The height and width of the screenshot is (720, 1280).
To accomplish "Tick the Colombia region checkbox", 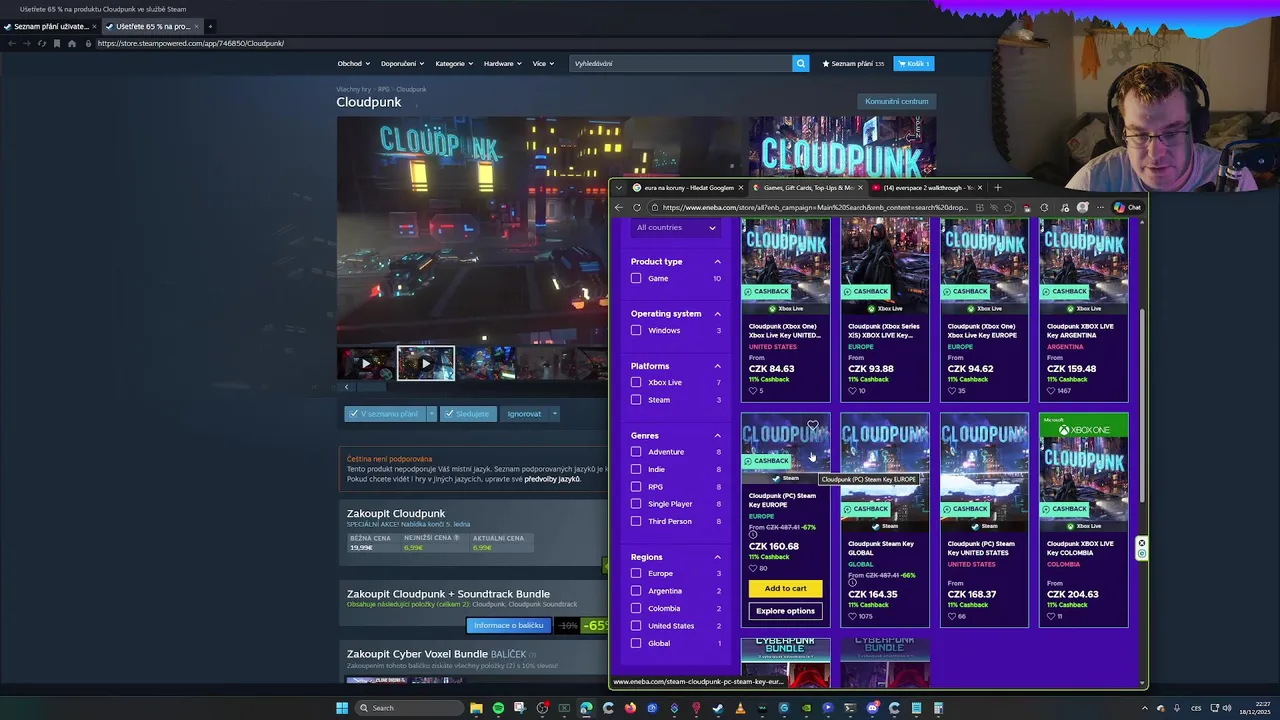I will [636, 608].
